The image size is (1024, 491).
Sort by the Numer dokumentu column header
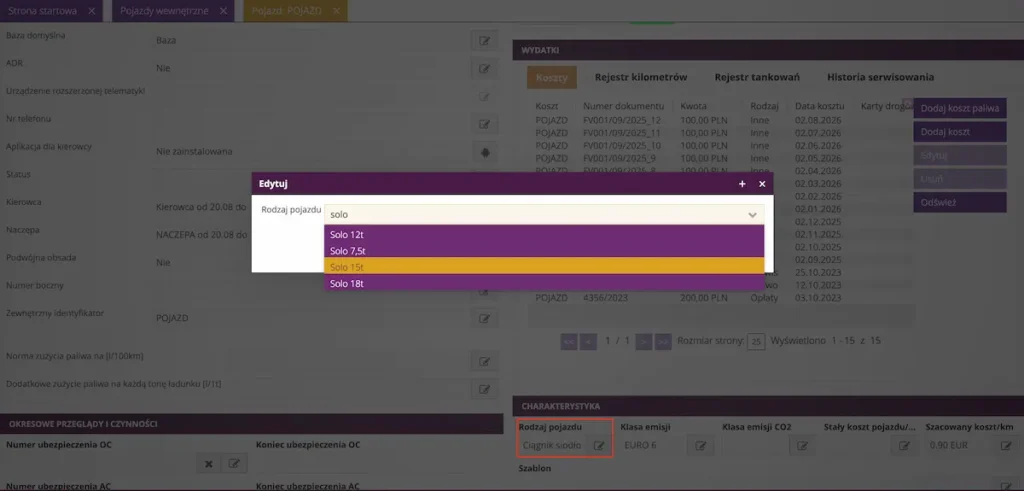point(624,106)
